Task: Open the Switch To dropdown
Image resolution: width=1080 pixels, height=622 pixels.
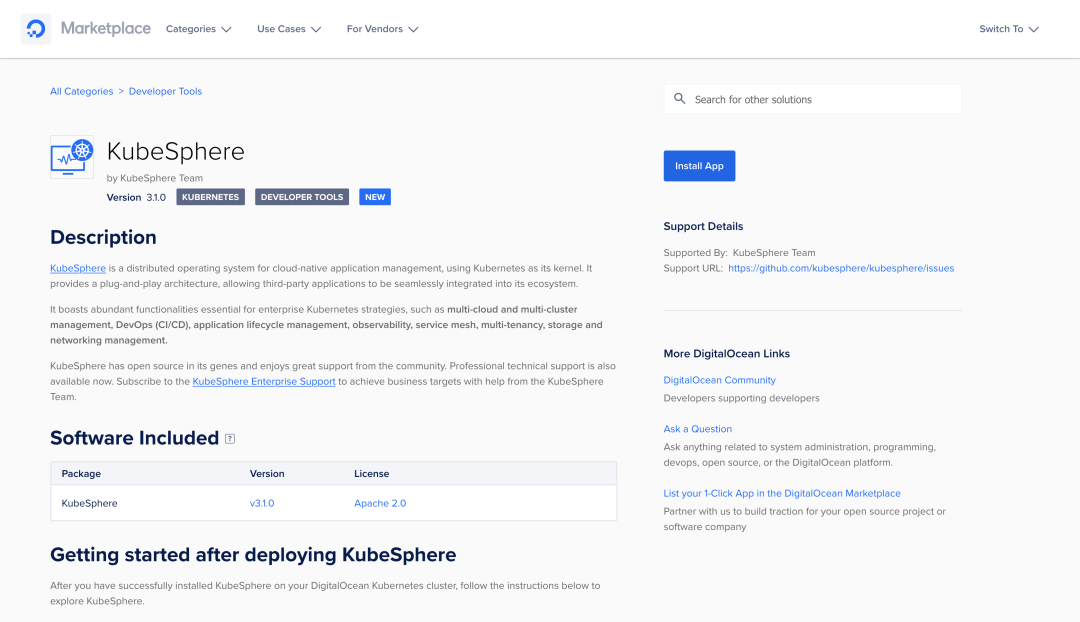Action: pyautogui.click(x=1008, y=29)
